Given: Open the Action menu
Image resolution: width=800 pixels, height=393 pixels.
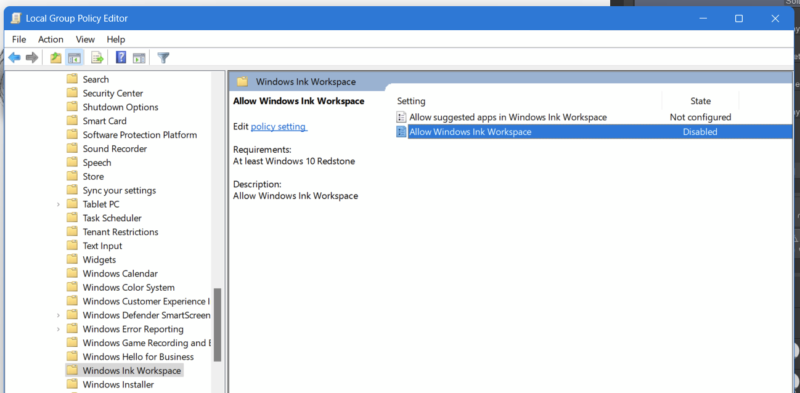Looking at the screenshot, I should pyautogui.click(x=51, y=39).
